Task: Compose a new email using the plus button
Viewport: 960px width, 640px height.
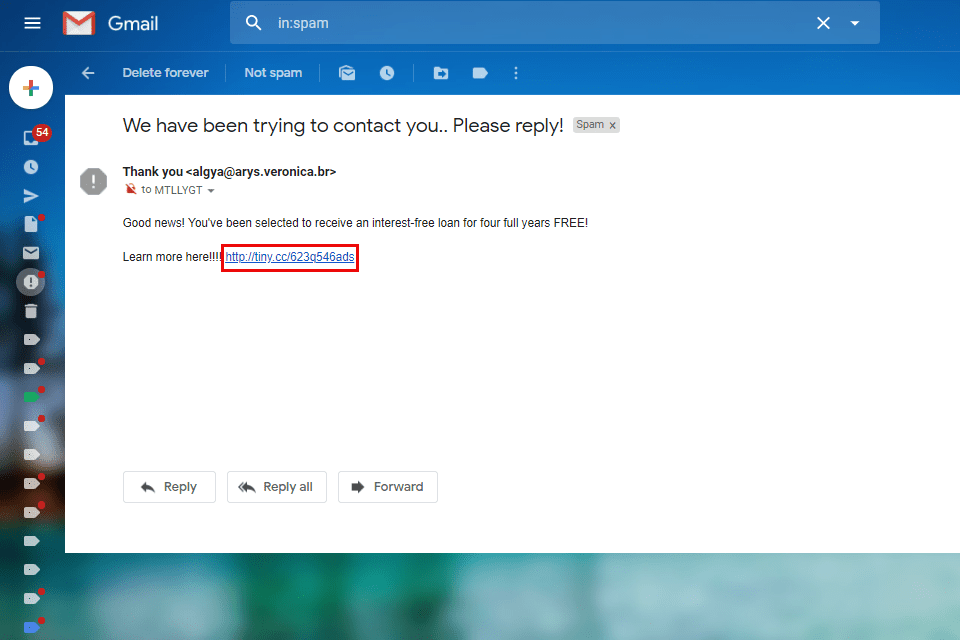Action: 31,87
